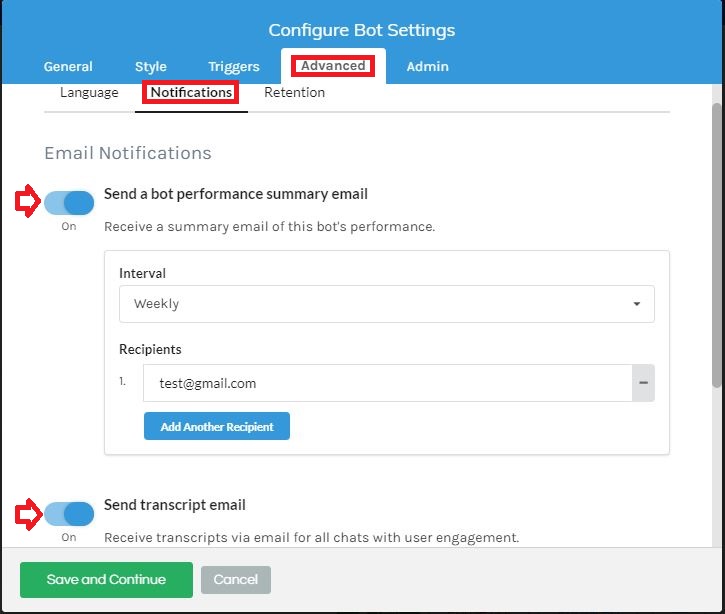Switch to the General tab
The height and width of the screenshot is (614, 725).
click(68, 67)
